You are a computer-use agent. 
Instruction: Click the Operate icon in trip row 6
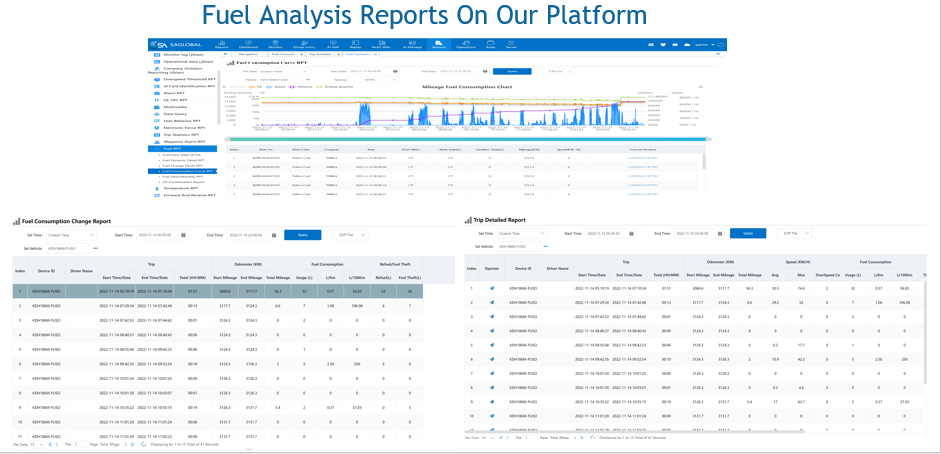tap(492, 357)
